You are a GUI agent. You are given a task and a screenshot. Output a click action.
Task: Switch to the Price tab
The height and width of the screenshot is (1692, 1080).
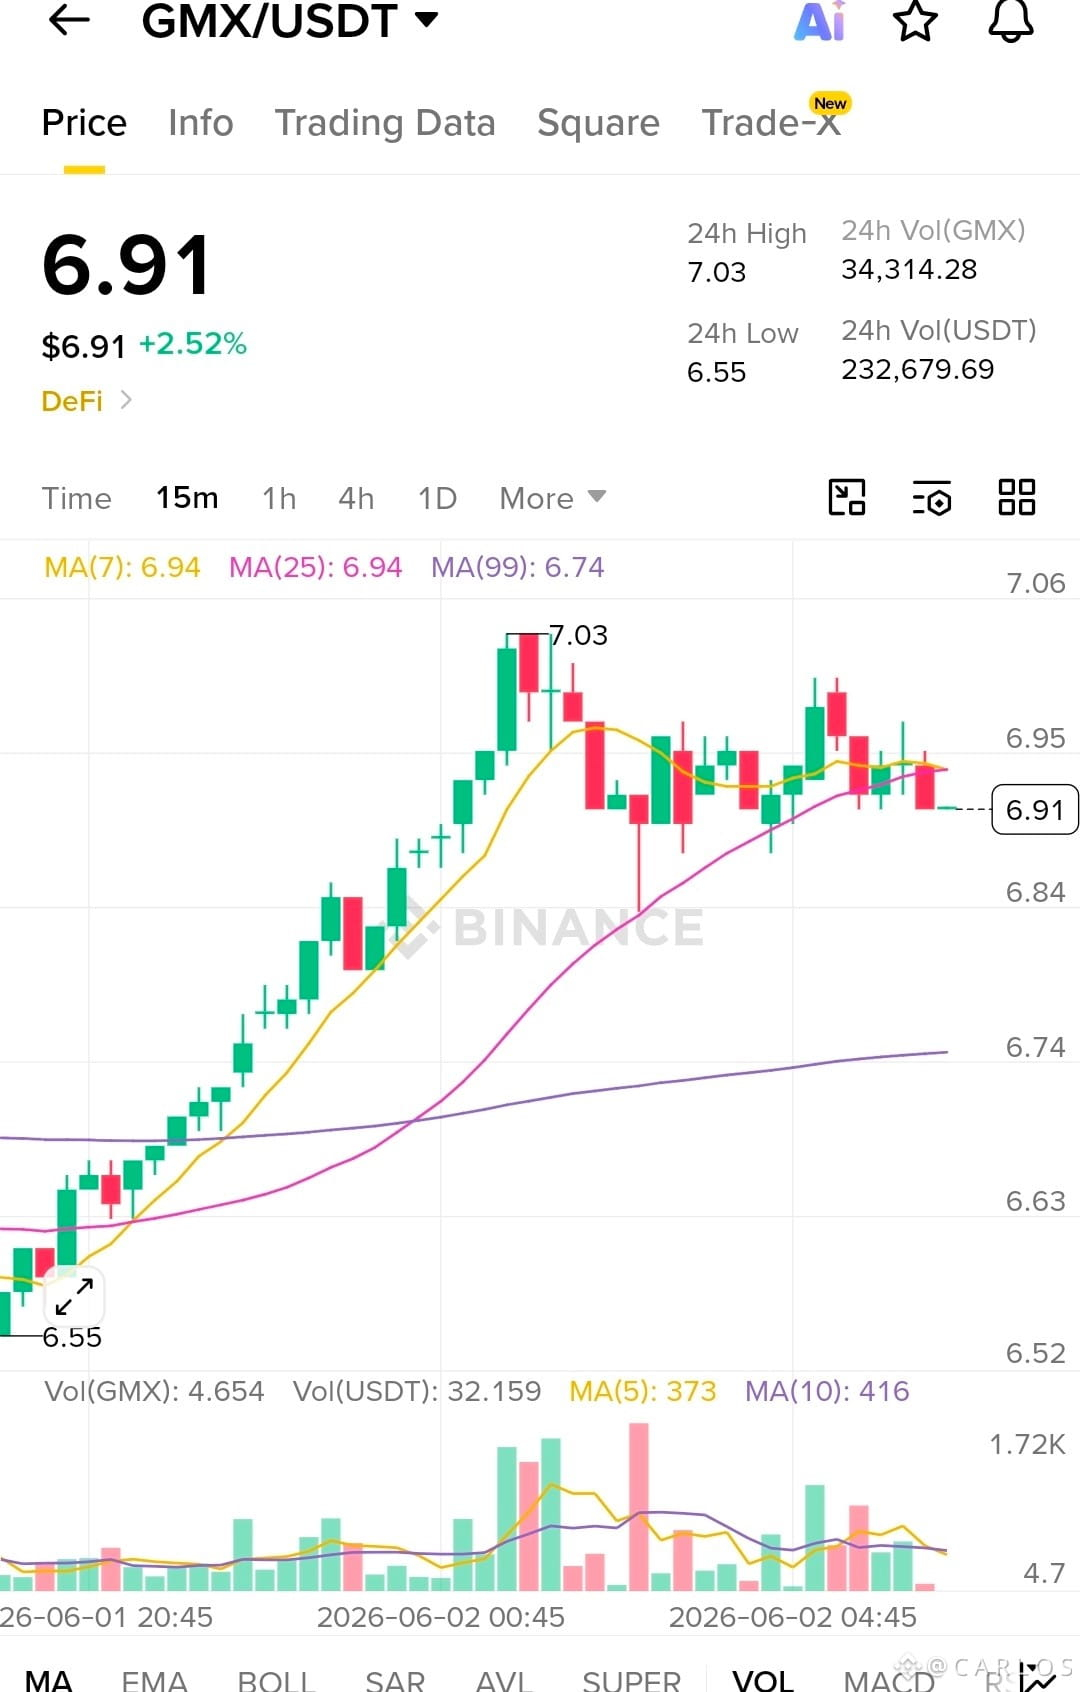84,123
